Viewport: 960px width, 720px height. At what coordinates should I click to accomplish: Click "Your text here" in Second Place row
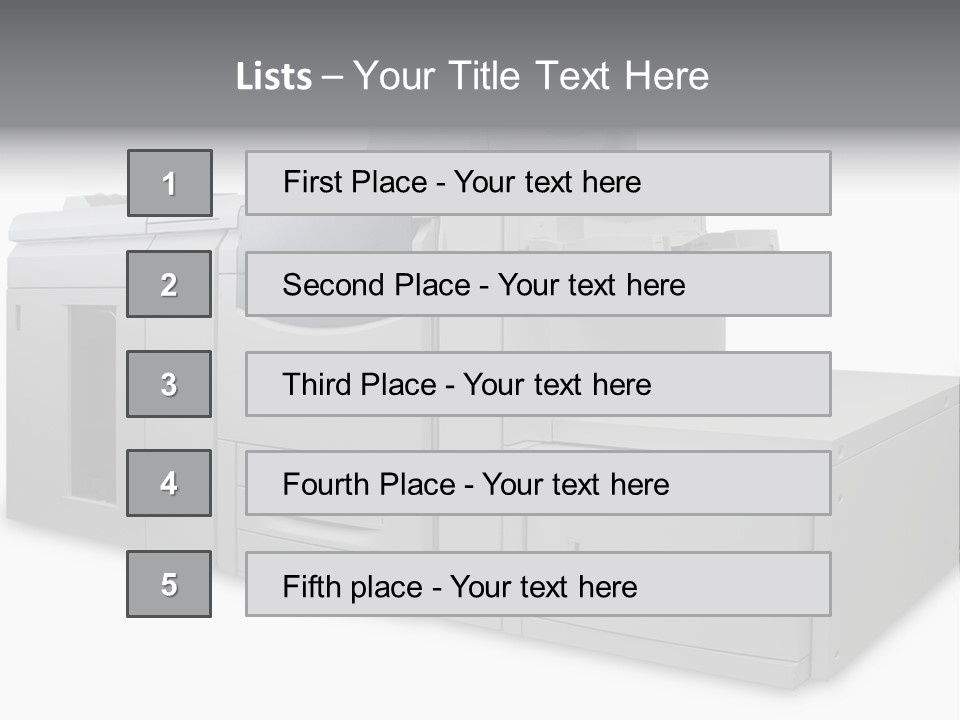592,285
